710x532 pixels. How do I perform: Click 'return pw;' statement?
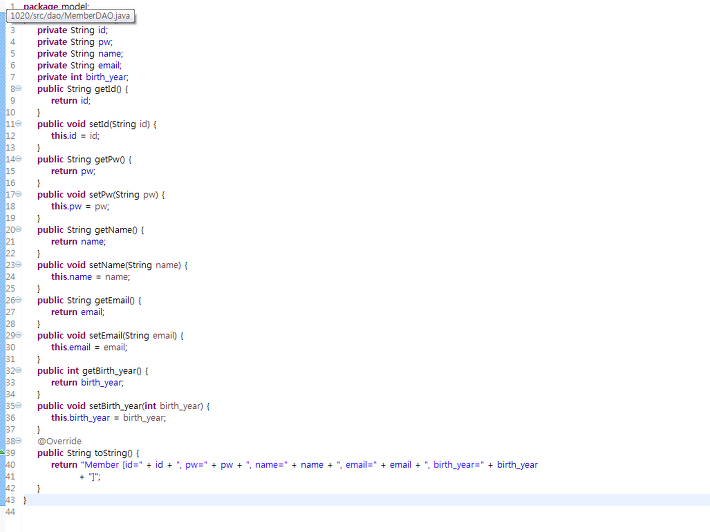tap(73, 171)
